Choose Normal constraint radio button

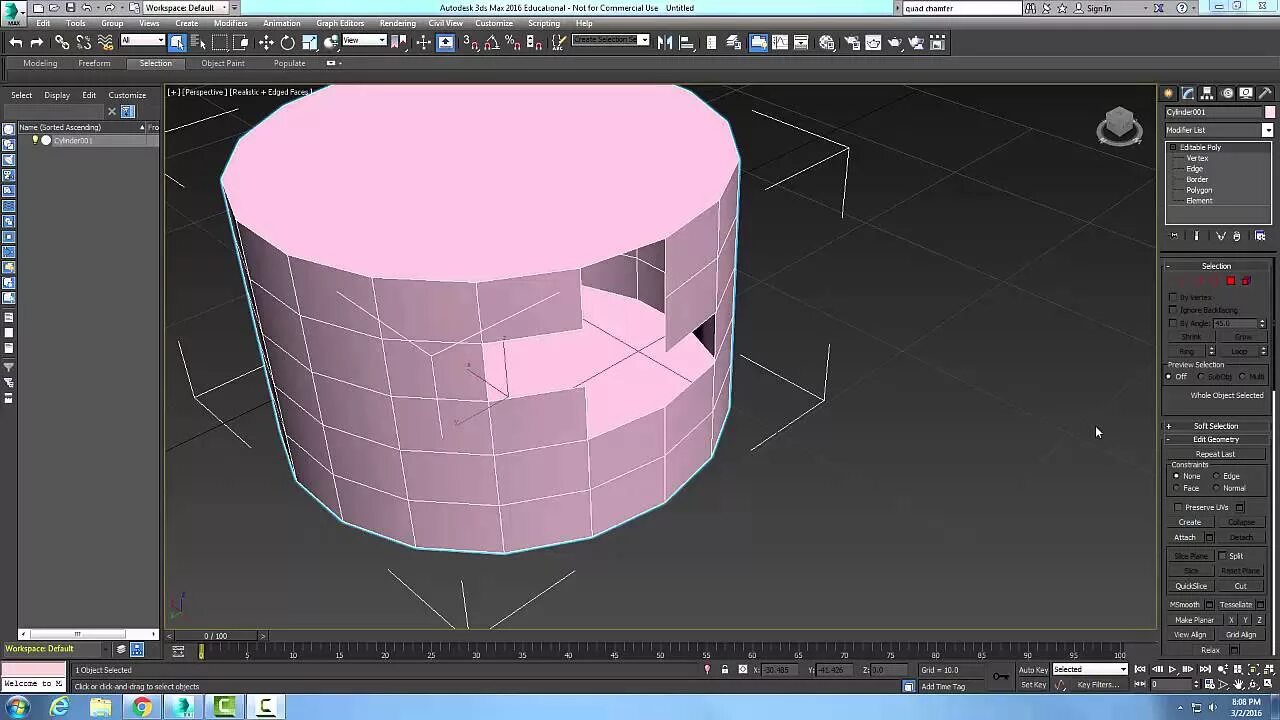coord(1216,488)
